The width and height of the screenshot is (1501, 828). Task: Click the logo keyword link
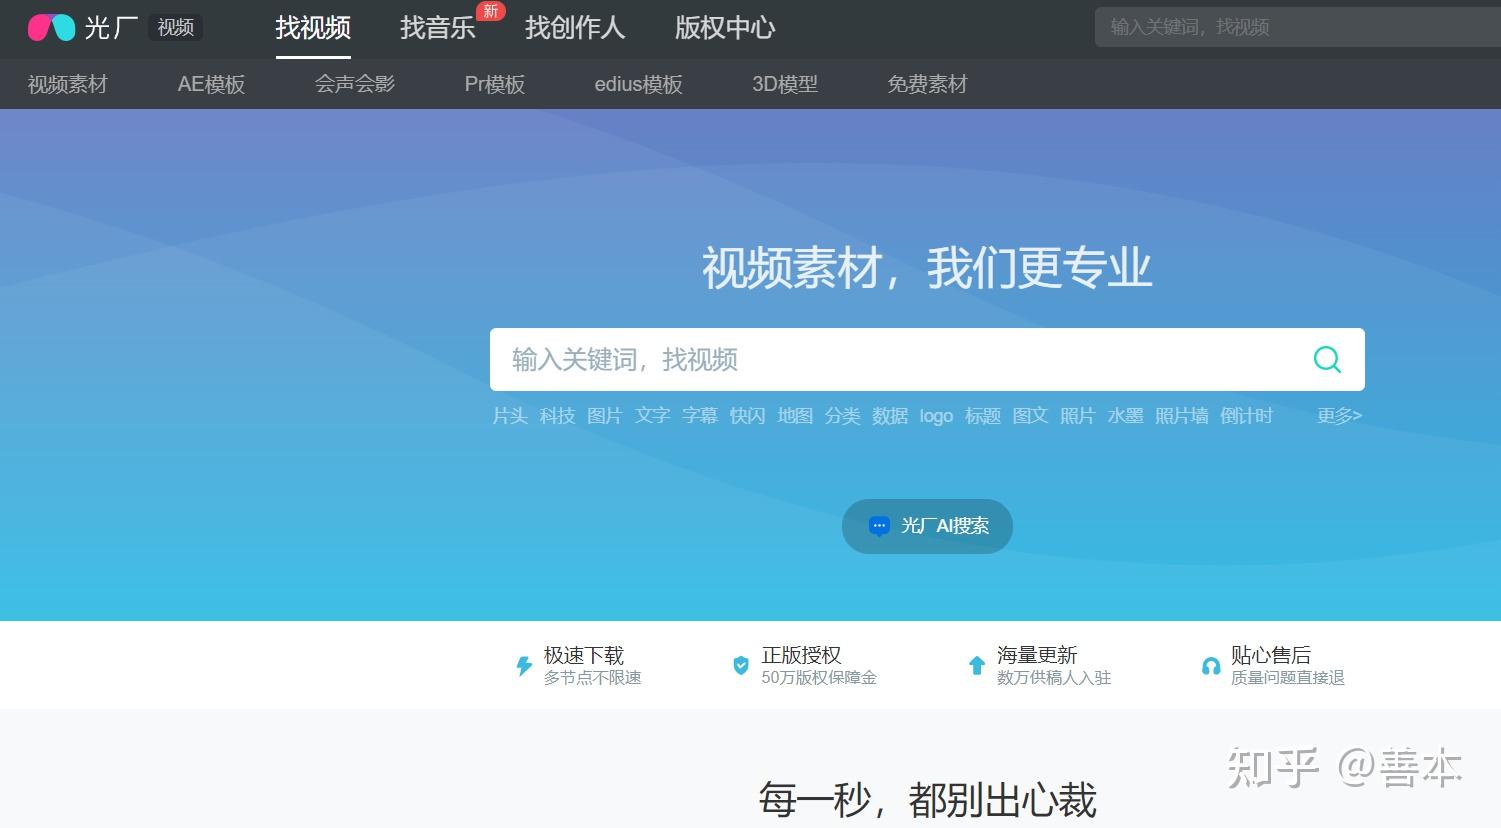click(x=936, y=416)
